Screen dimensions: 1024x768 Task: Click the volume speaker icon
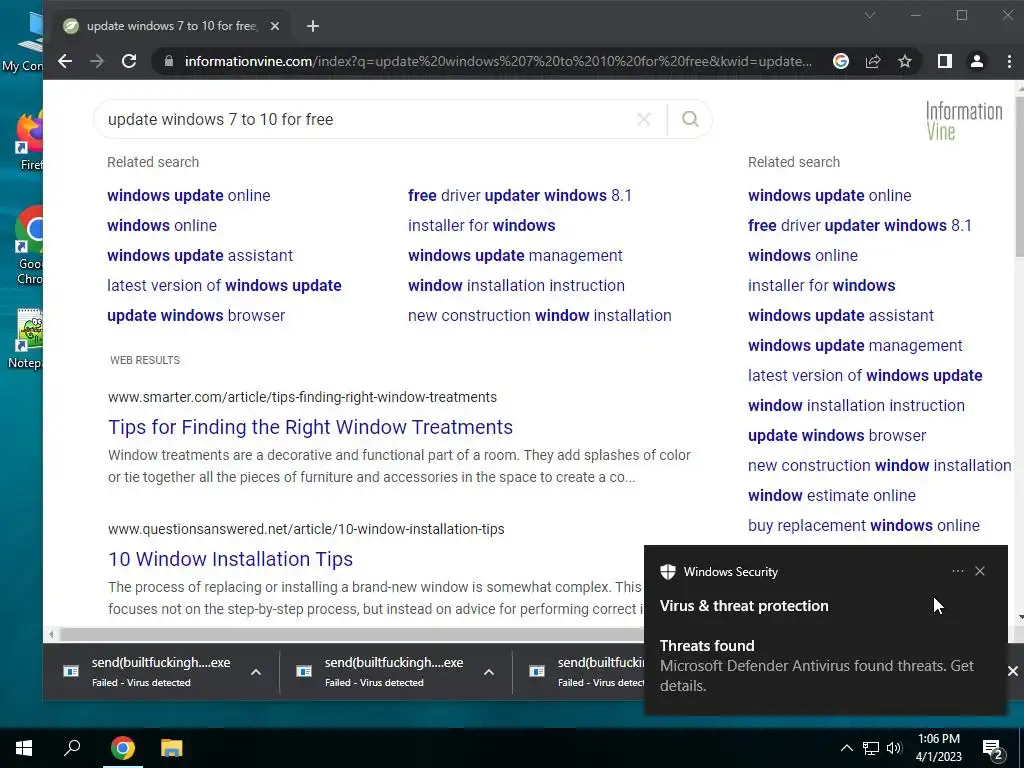[x=894, y=748]
